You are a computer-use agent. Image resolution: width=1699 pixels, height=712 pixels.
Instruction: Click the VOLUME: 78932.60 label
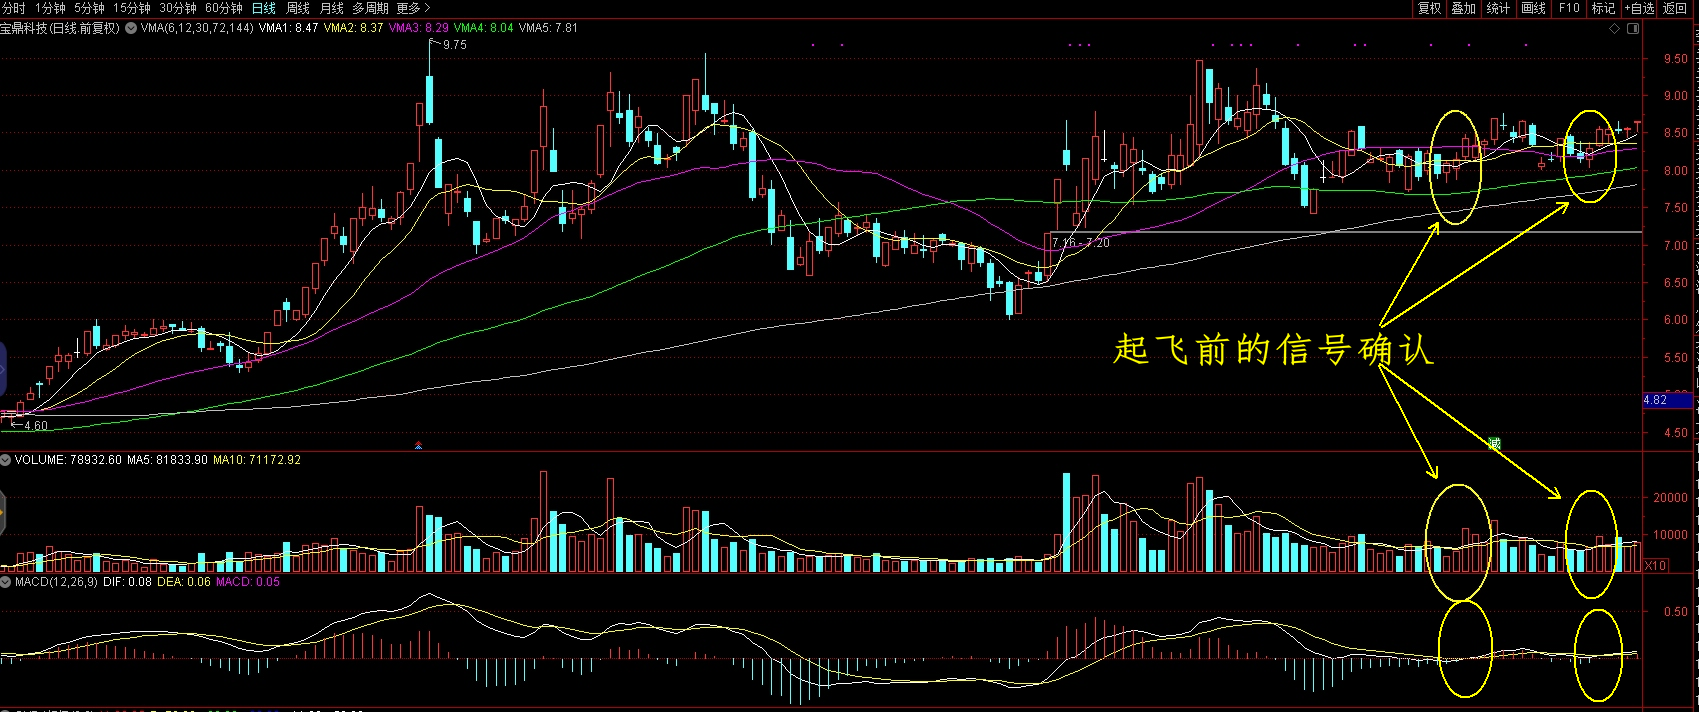point(68,460)
